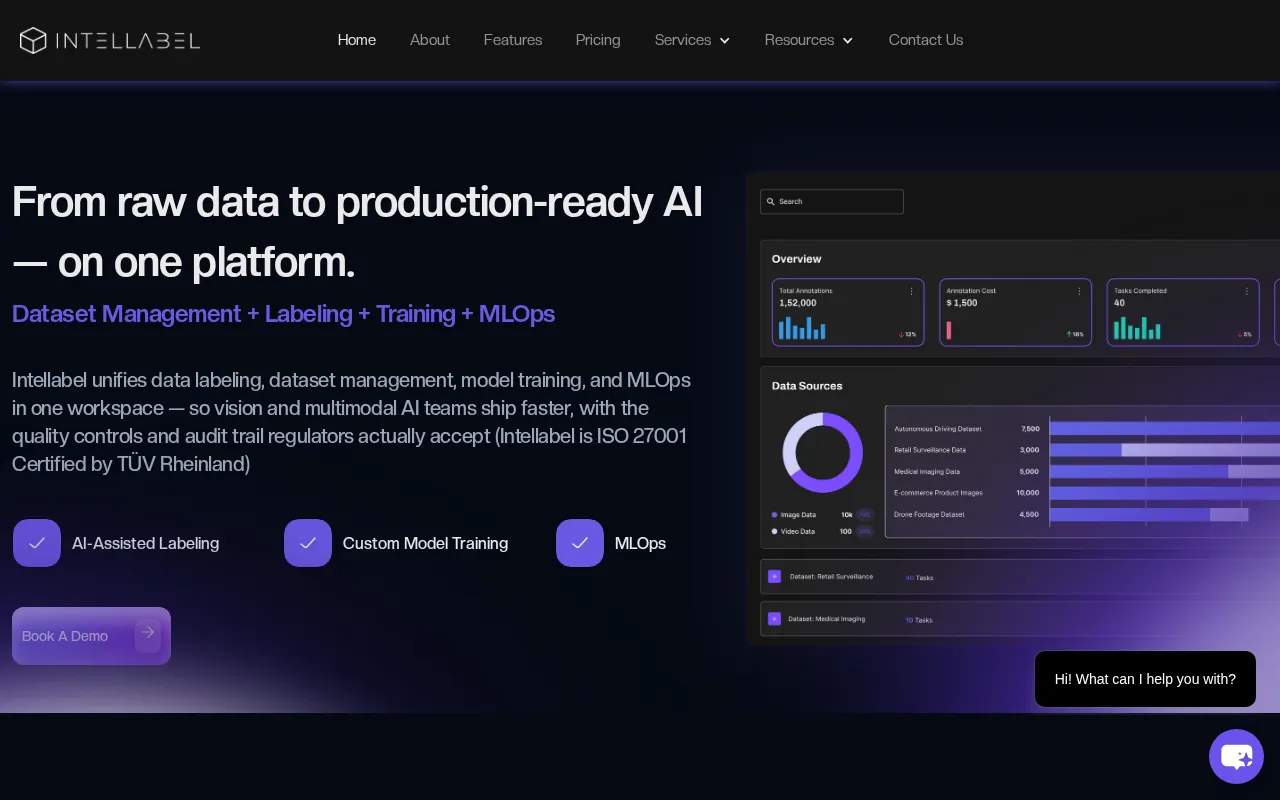The width and height of the screenshot is (1280, 800).
Task: Click the '10 Tasks' text for Medical Imaging
Action: point(919,620)
